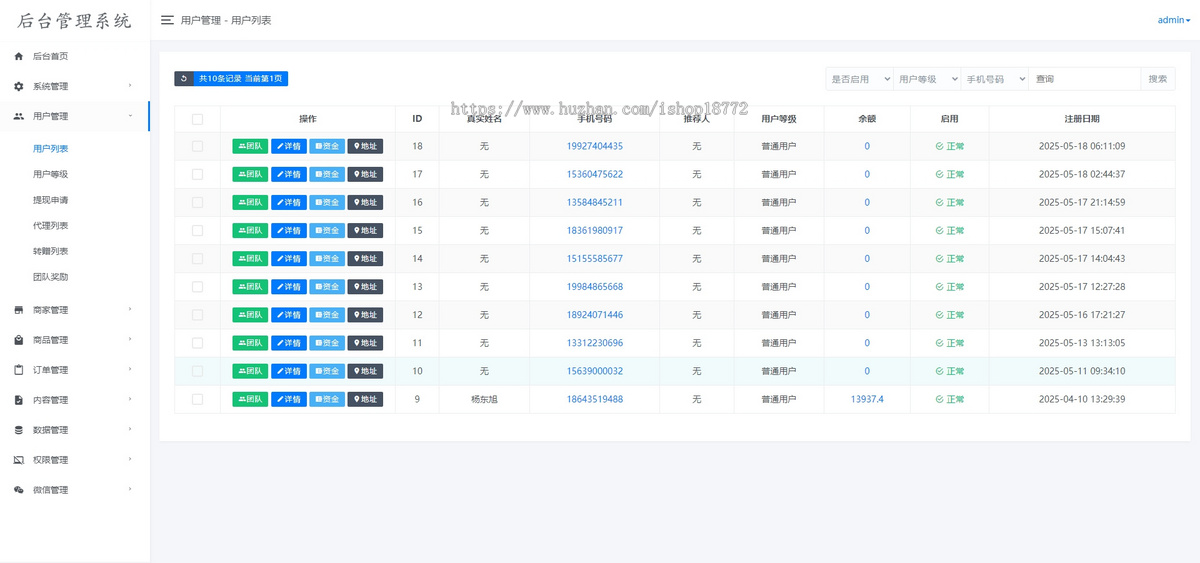Screen dimensions: 1200x563
Task: Open phone number link 18643519488
Action: (x=595, y=399)
